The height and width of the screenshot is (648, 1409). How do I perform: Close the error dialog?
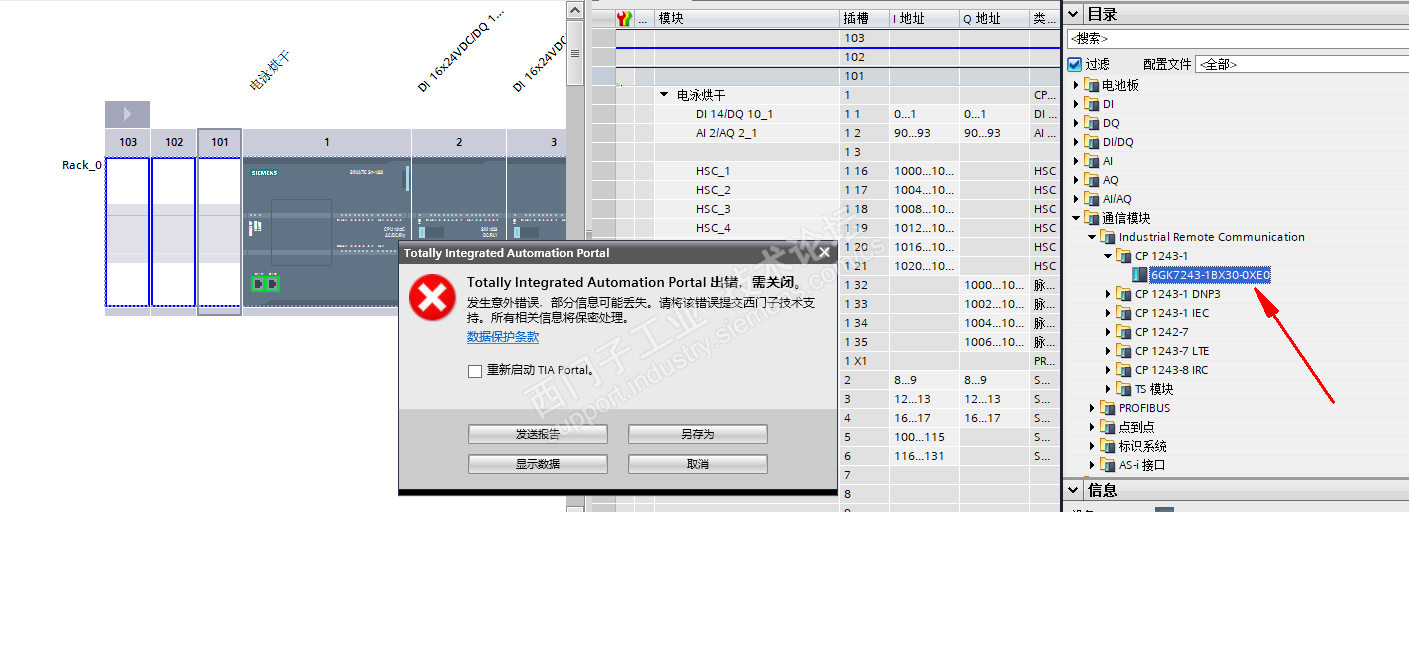(x=824, y=253)
